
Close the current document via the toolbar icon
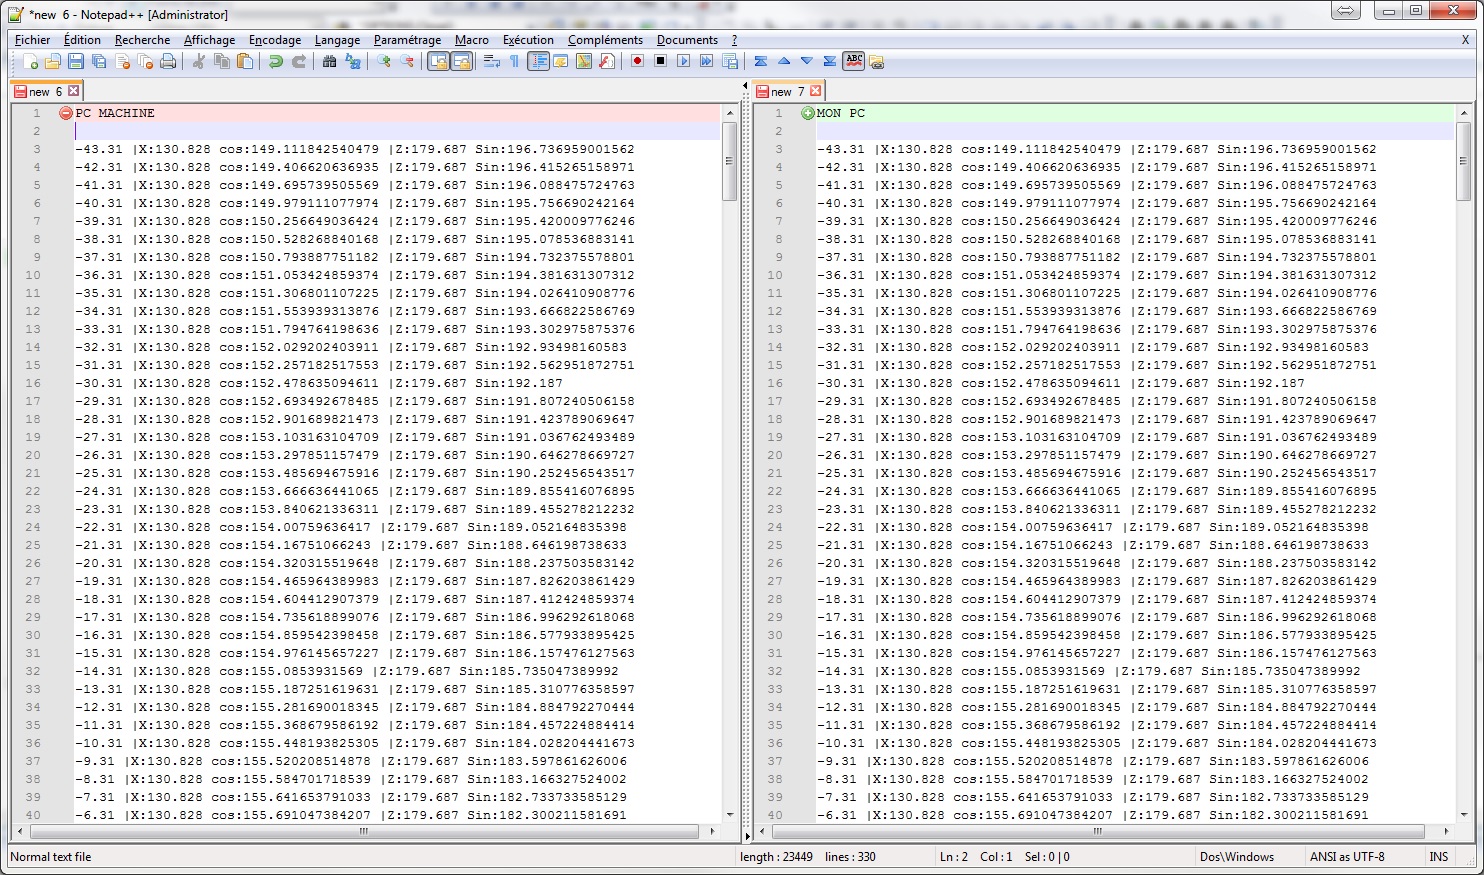[x=122, y=61]
